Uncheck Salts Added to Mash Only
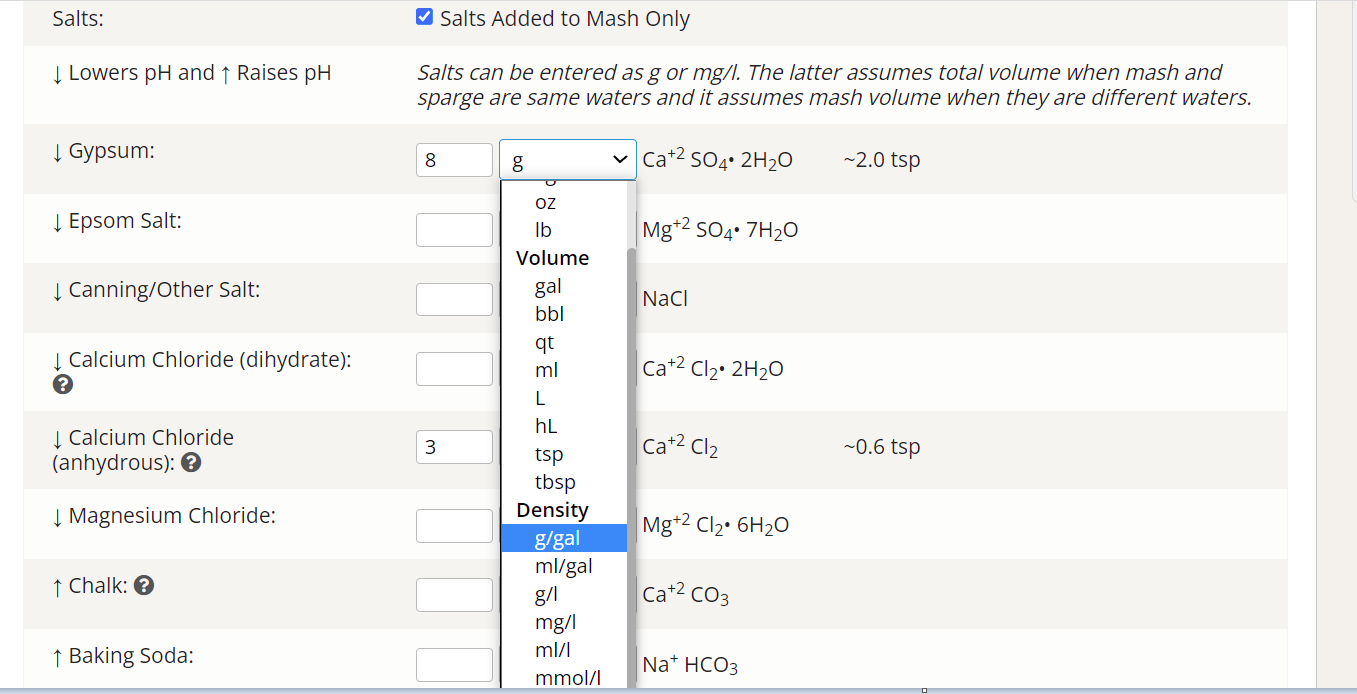Screen dimensions: 1357x694 424,18
